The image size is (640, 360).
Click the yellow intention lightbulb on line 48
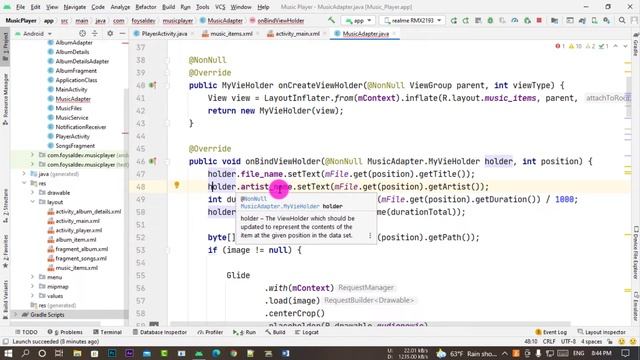point(177,185)
